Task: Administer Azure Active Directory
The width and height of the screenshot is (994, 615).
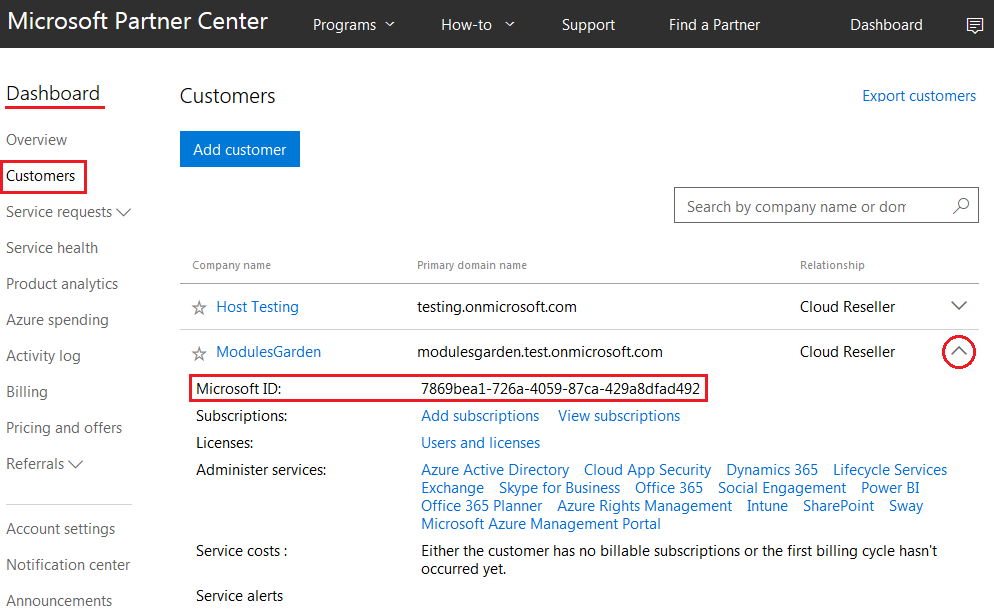Action: [x=495, y=470]
